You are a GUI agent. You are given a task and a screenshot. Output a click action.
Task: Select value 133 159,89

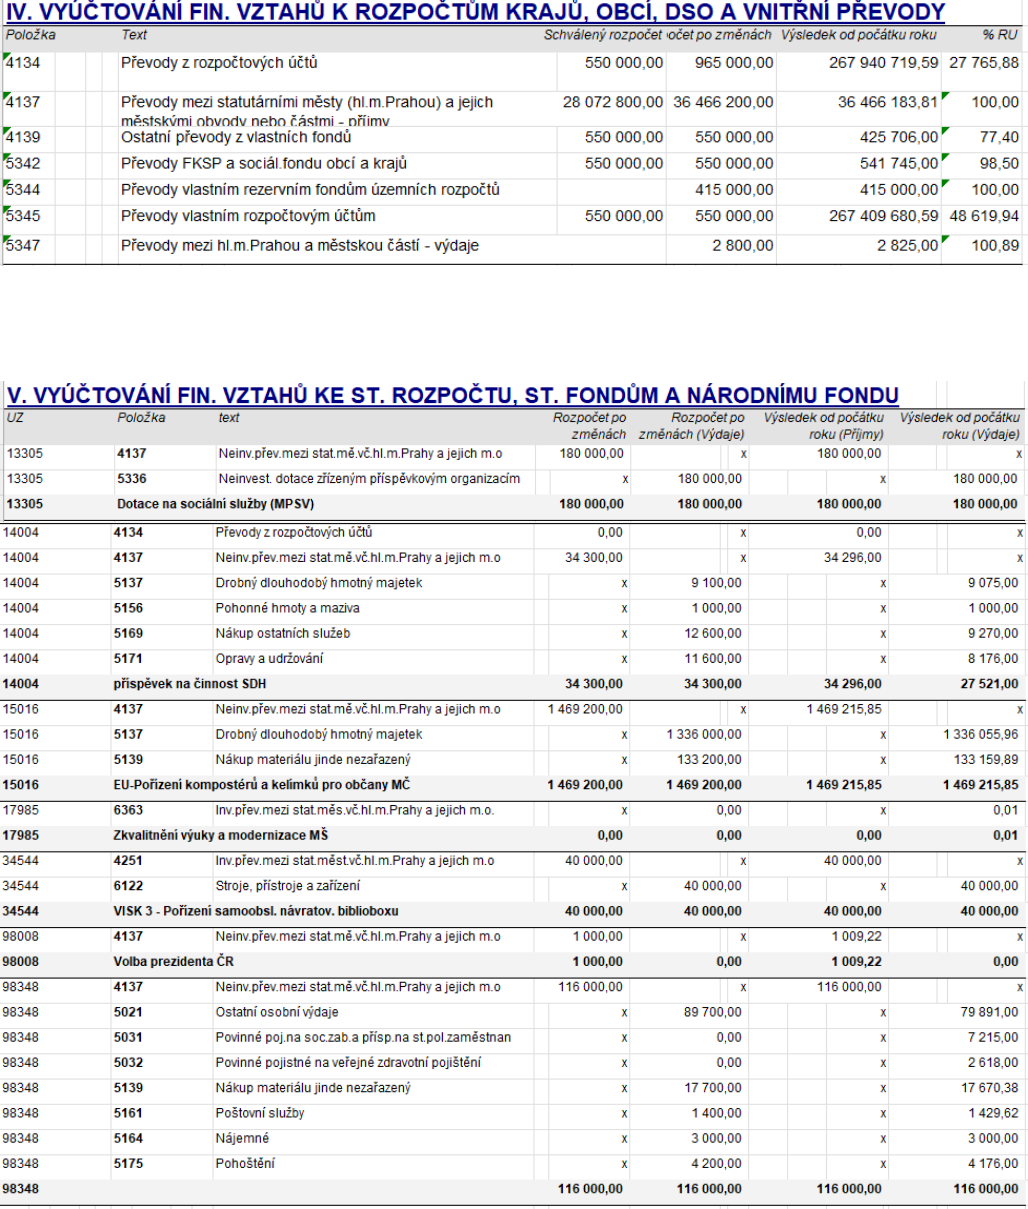[985, 759]
